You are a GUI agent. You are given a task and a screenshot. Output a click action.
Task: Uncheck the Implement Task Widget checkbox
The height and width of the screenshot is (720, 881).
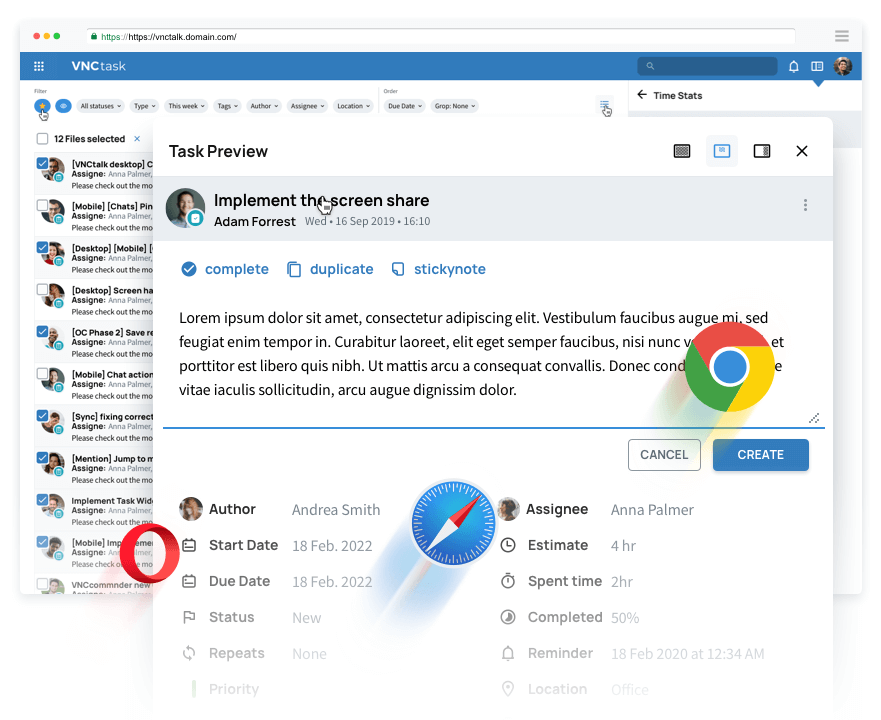point(42,500)
